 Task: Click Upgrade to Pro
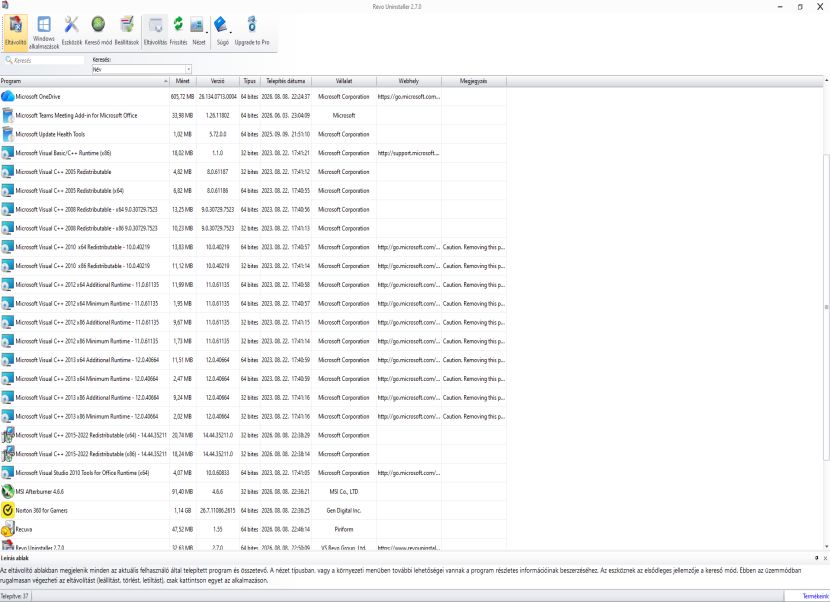point(252,32)
